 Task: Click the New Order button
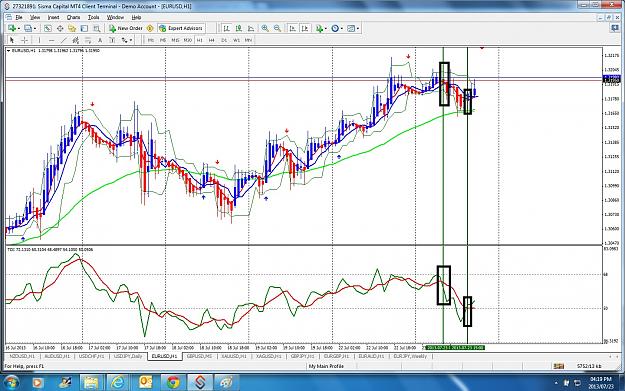pos(126,28)
